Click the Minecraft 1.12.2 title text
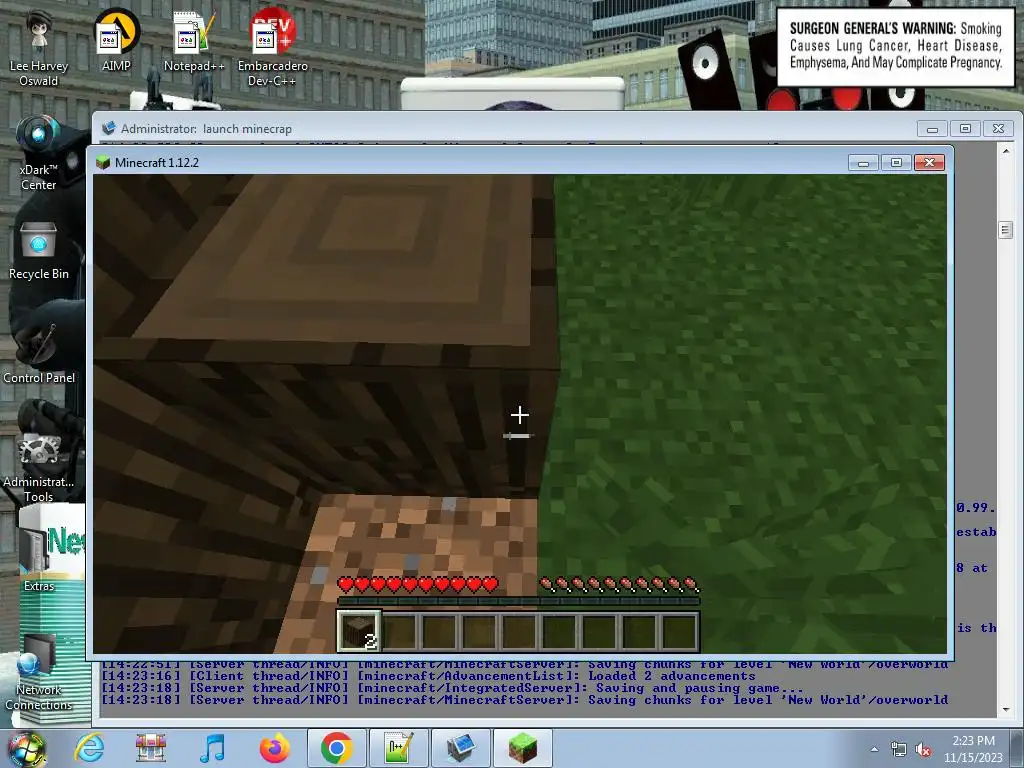The width and height of the screenshot is (1024, 768). 157,163
